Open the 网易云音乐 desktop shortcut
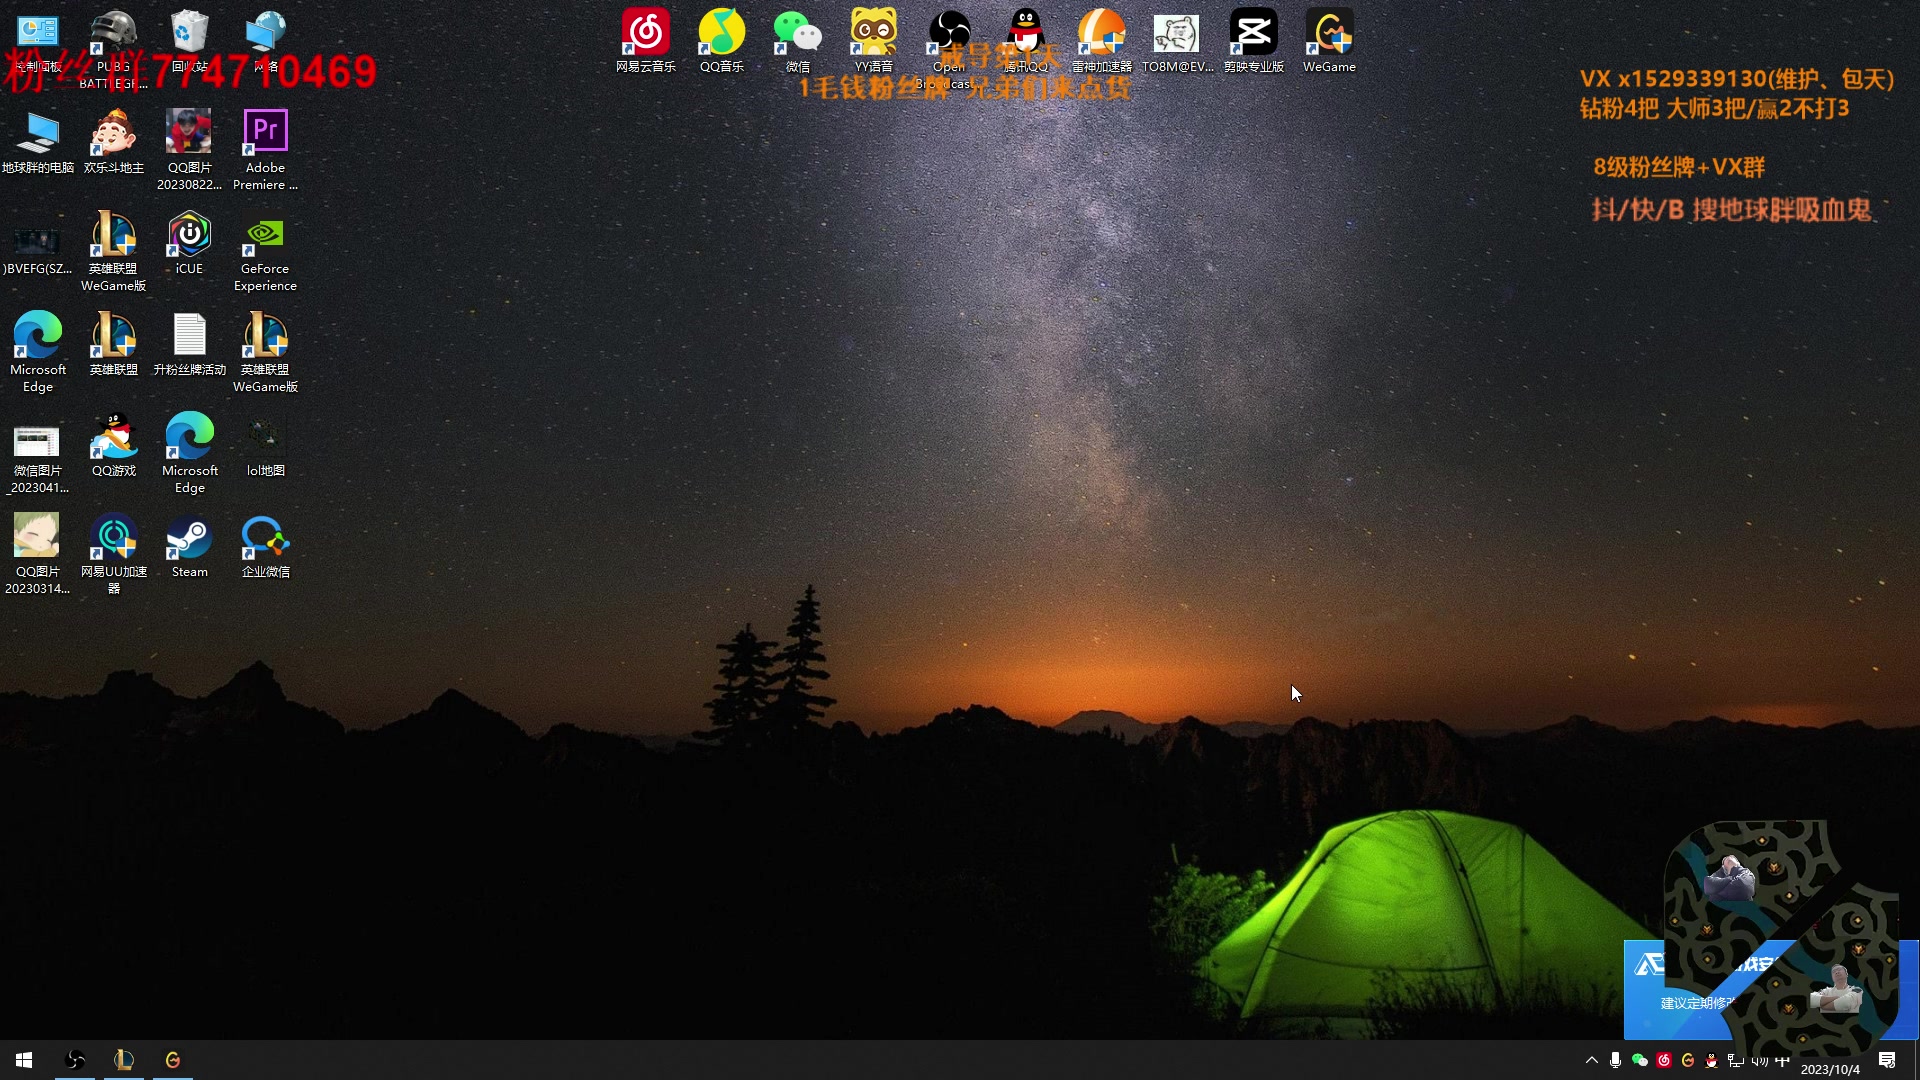This screenshot has height=1080, width=1920. (646, 40)
